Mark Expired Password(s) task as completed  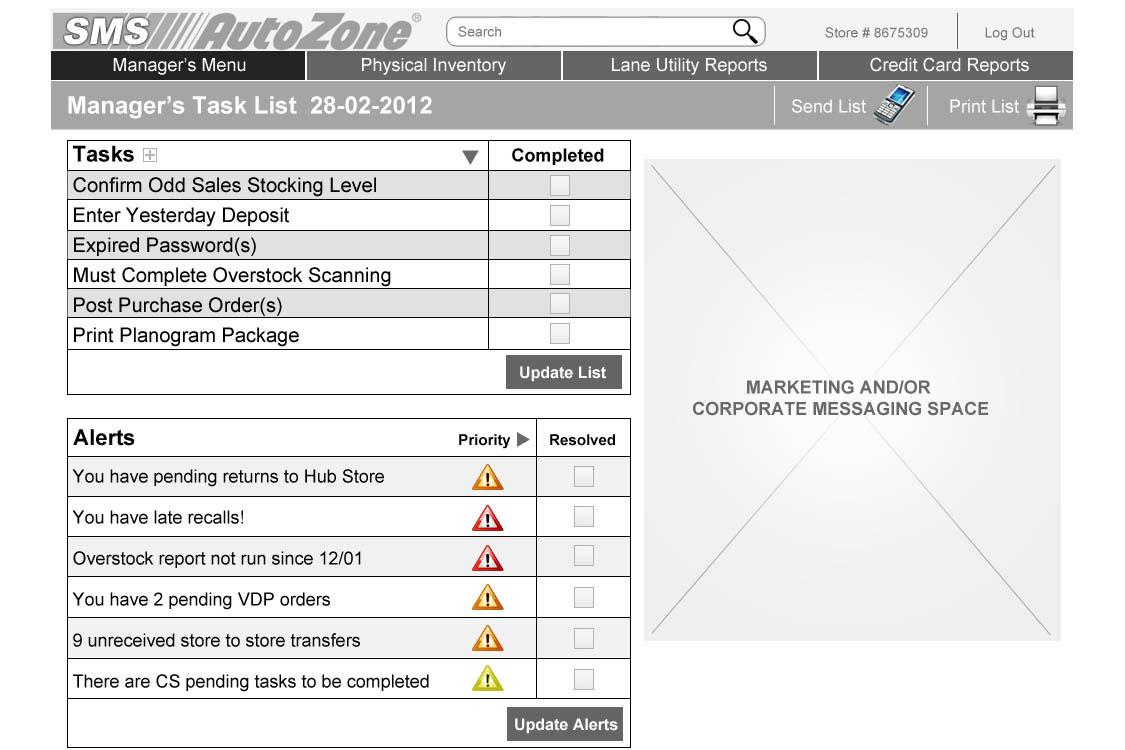(560, 245)
